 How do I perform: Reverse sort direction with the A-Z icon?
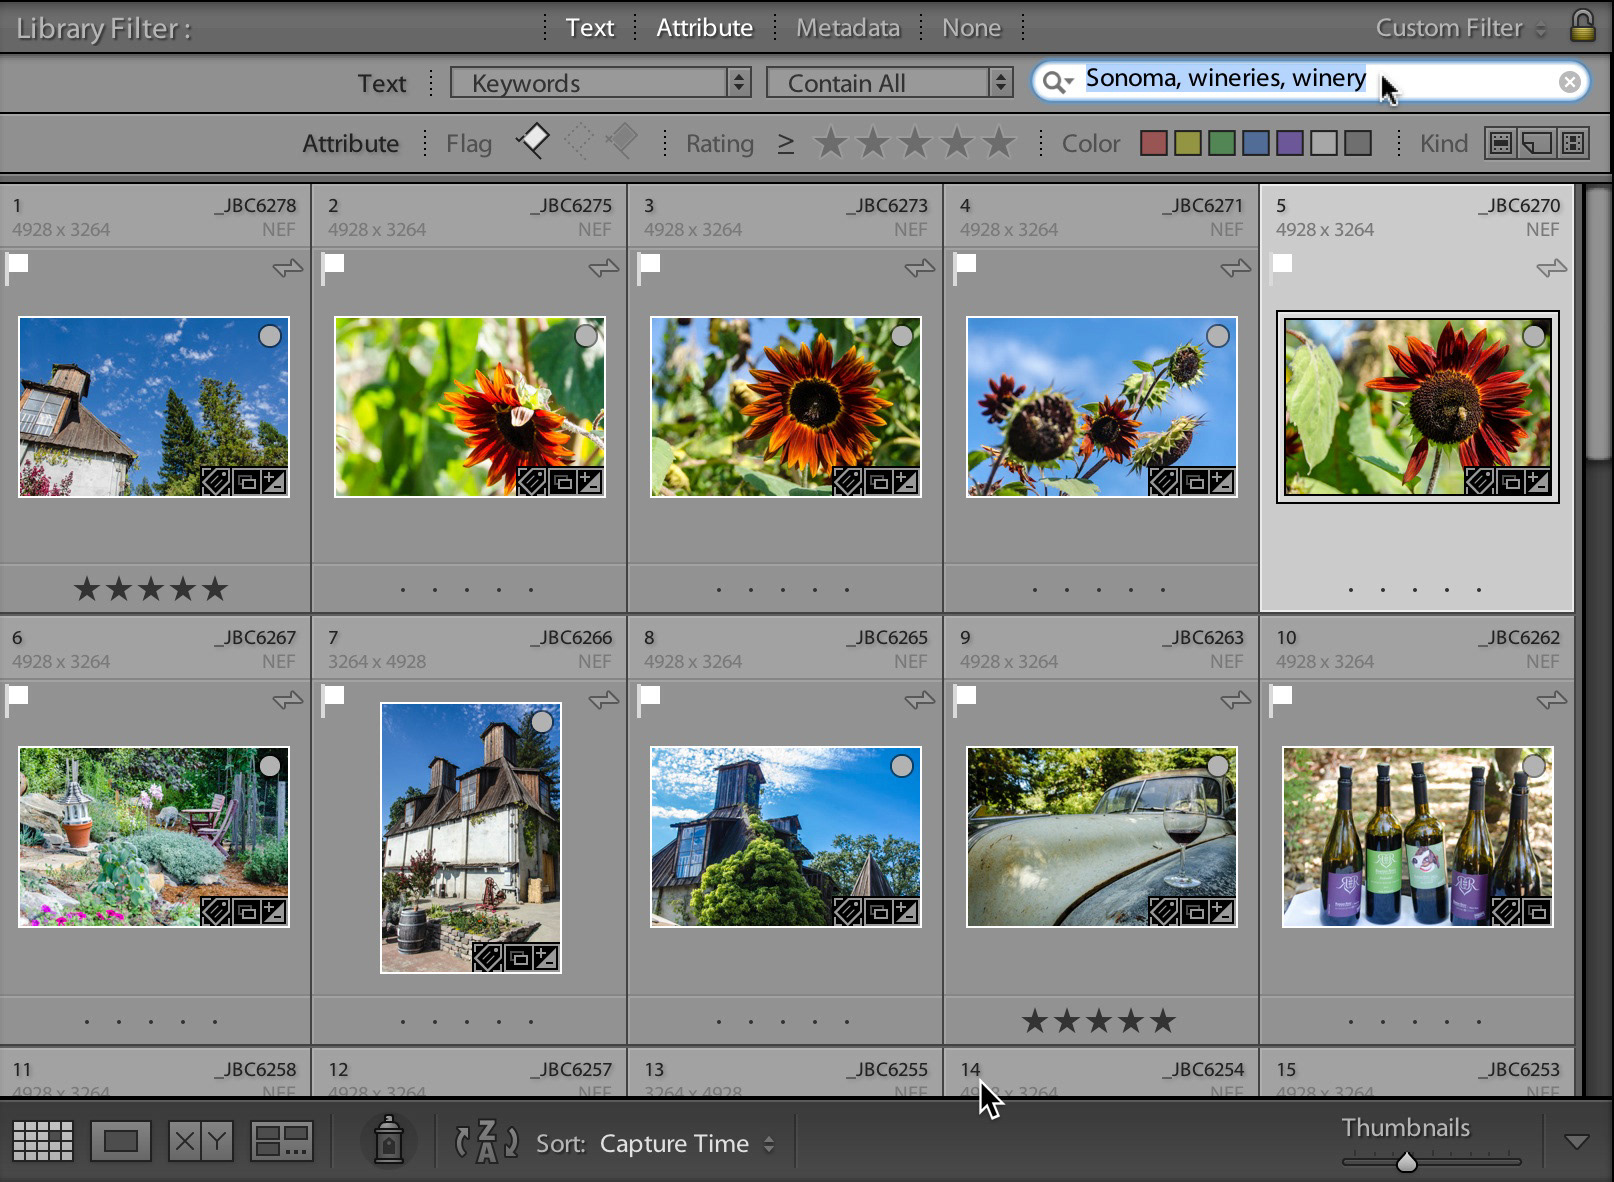[486, 1141]
